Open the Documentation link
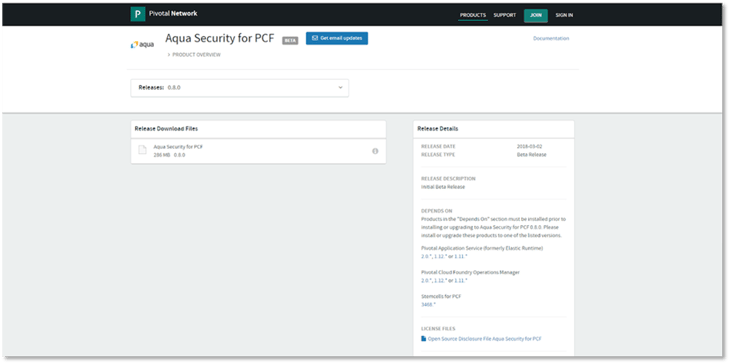The height and width of the screenshot is (364, 730). click(551, 39)
